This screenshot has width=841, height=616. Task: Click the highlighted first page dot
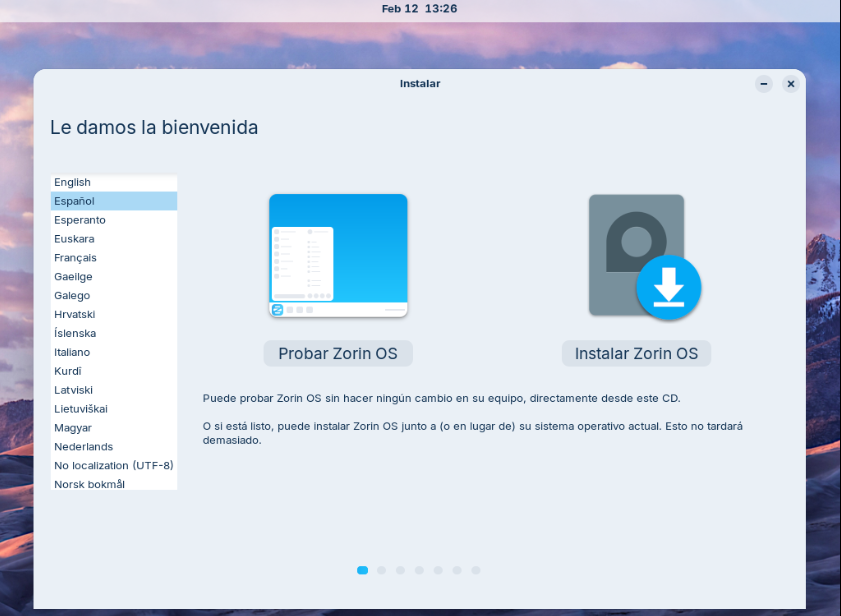coord(362,570)
